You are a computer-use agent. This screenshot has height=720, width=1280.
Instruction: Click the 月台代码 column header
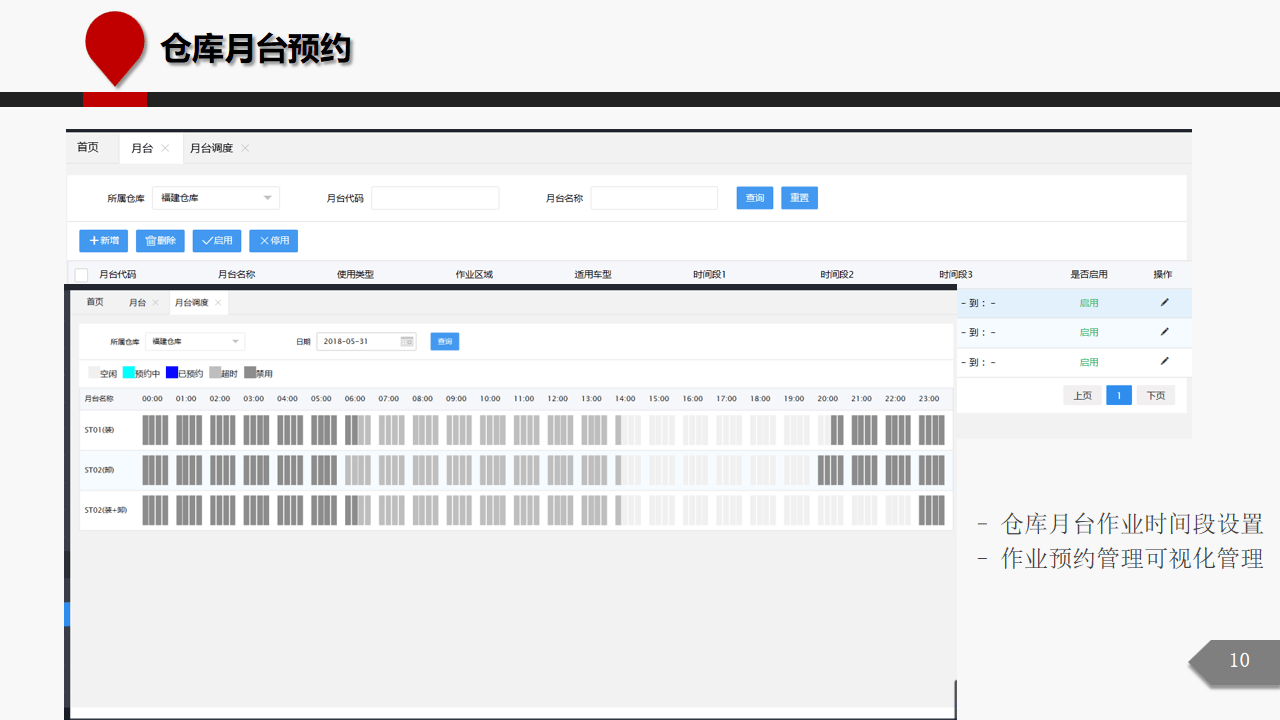[118, 274]
